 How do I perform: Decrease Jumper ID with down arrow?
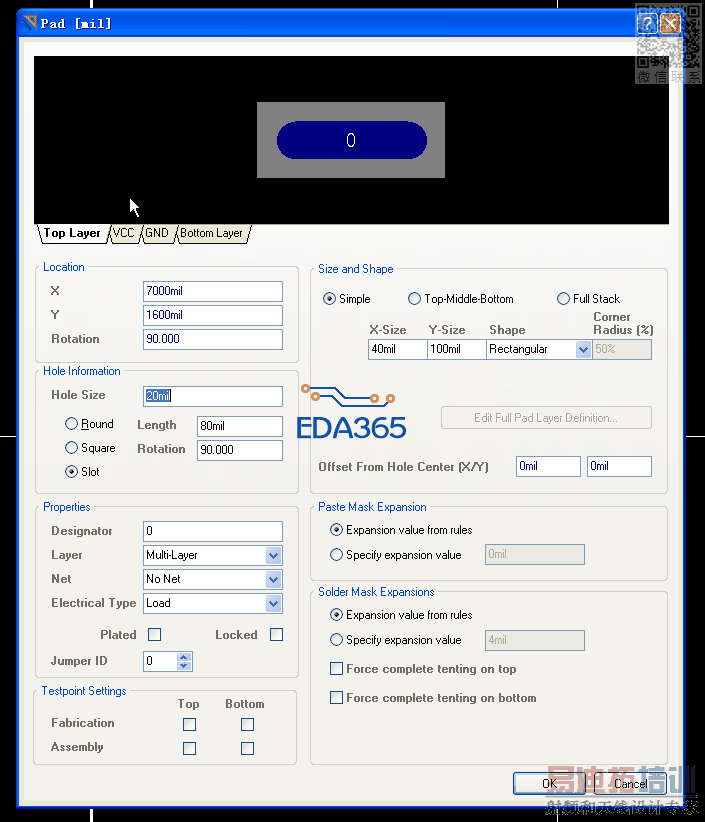point(183,666)
